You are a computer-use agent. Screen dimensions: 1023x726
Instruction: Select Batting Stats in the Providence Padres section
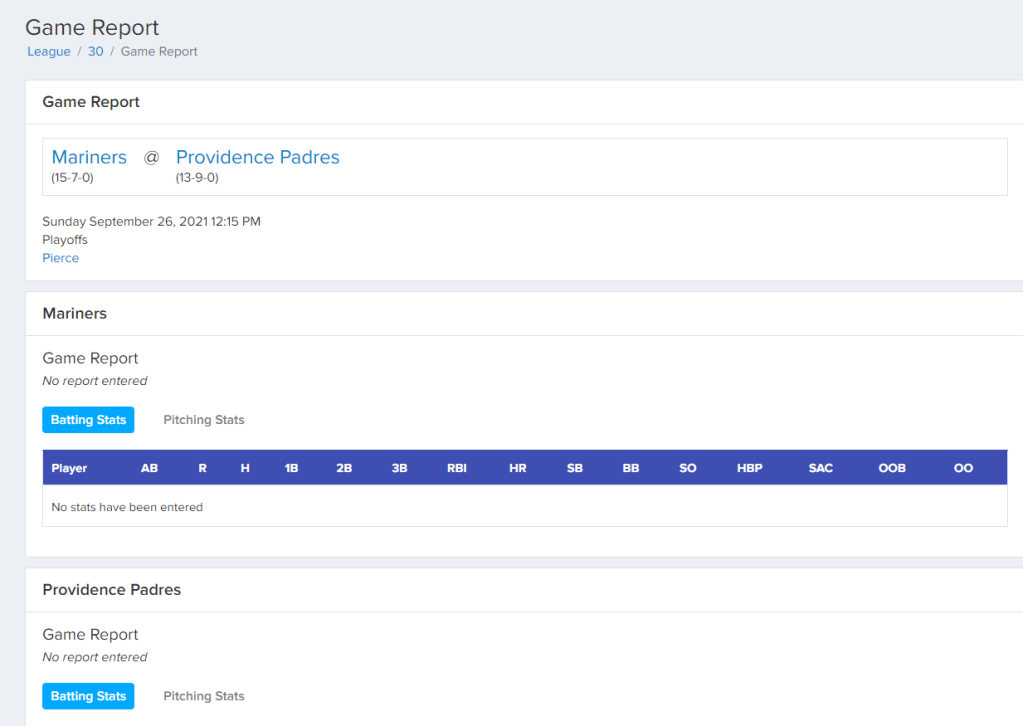88,696
